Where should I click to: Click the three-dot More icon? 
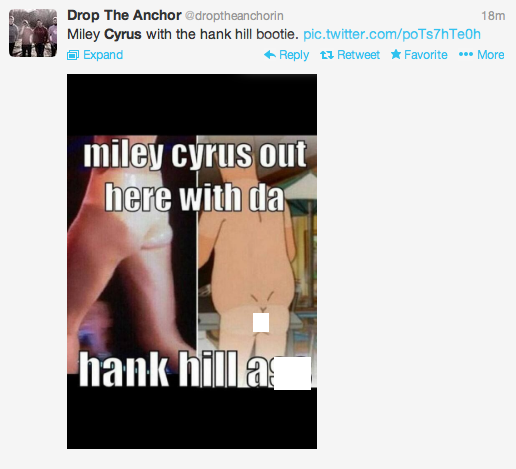tap(466, 54)
